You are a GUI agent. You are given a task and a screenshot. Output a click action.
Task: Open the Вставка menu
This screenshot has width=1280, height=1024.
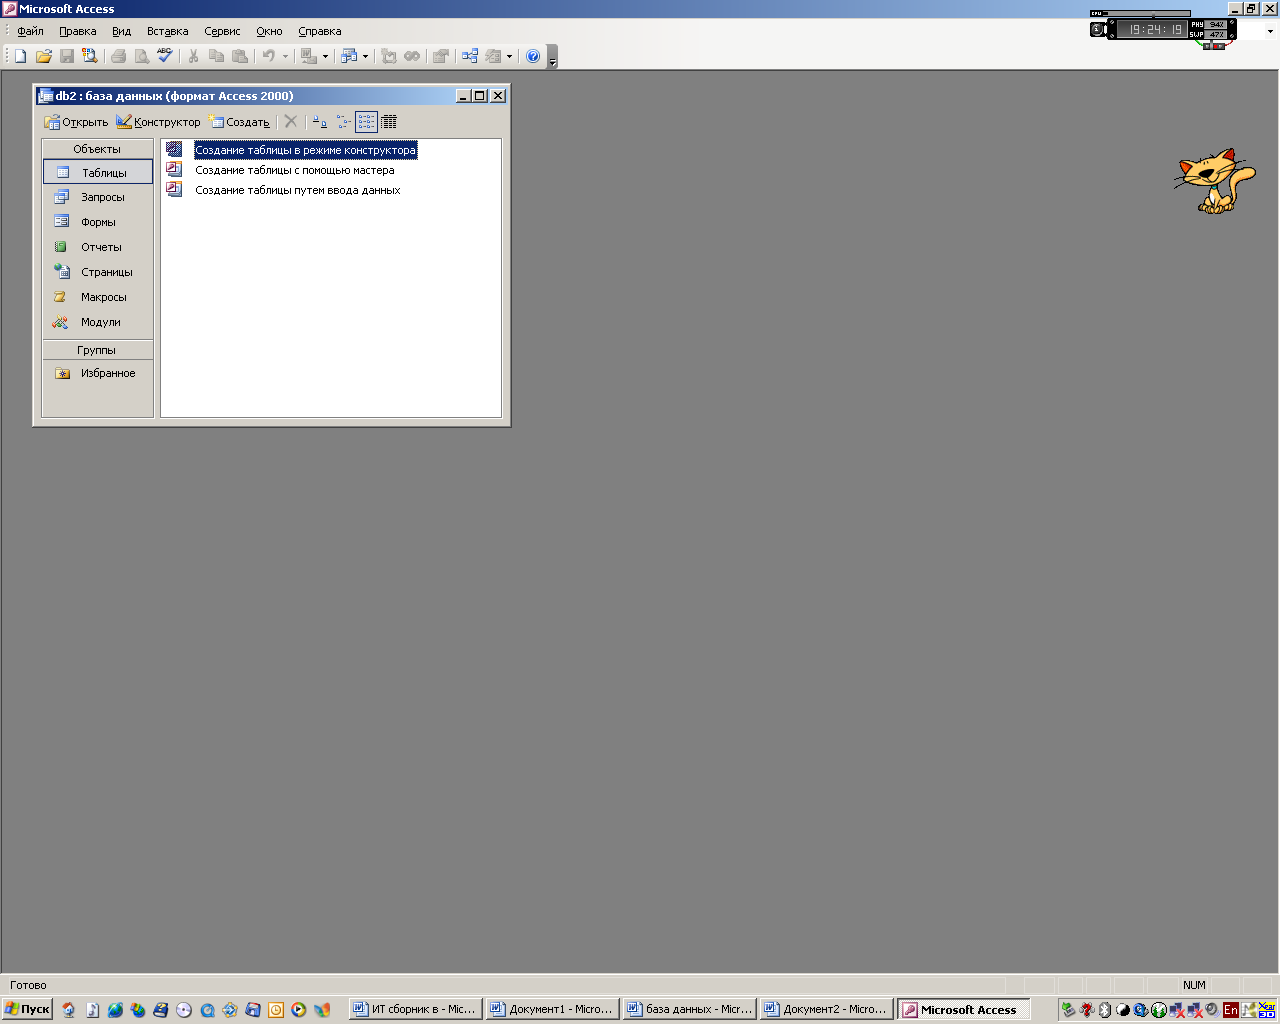167,31
